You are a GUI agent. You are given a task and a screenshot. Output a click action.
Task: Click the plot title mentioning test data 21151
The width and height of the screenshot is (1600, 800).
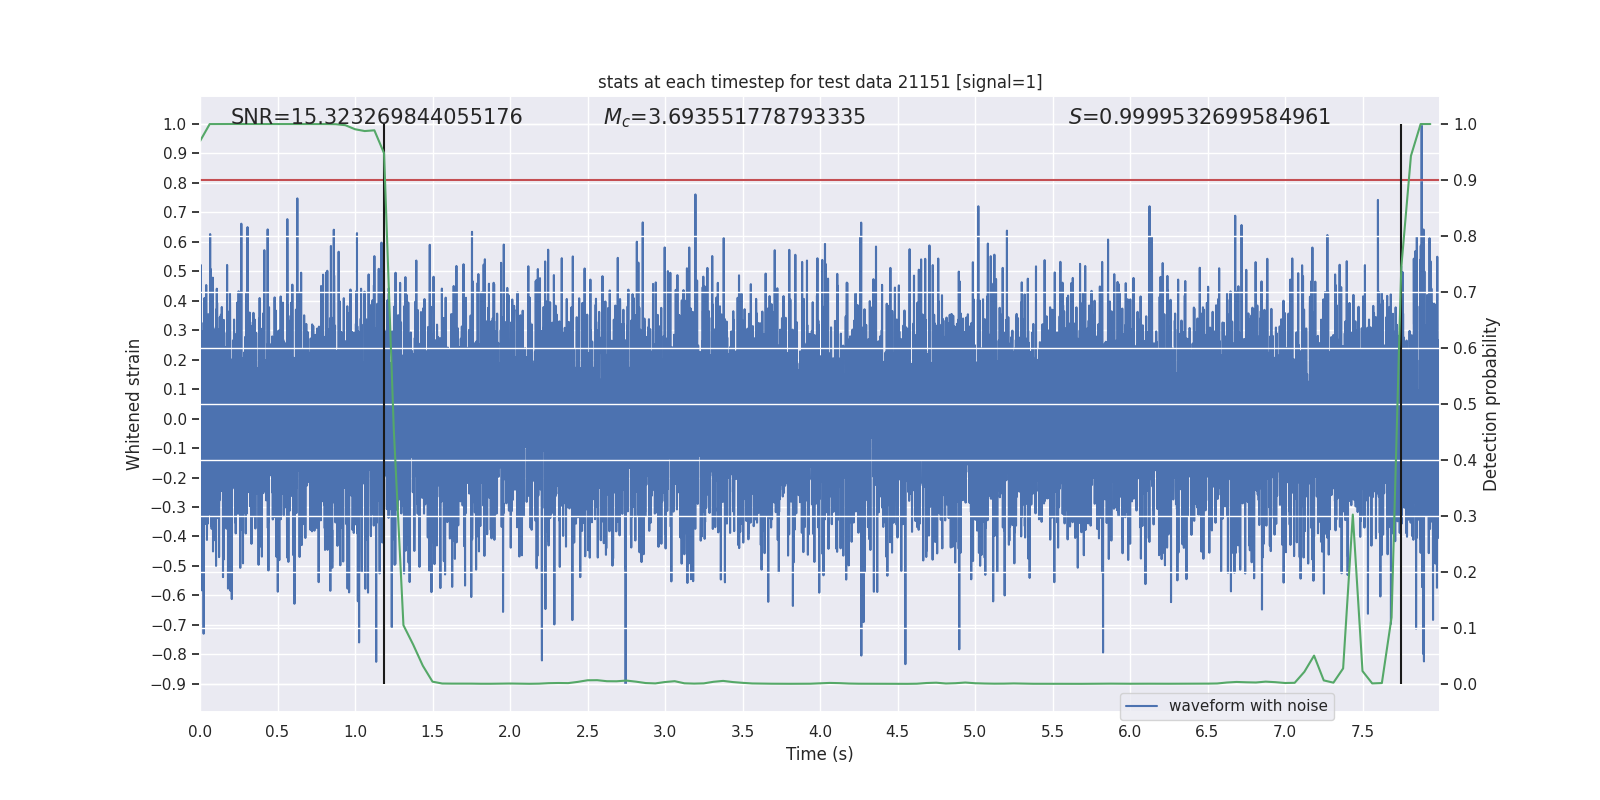[x=820, y=82]
